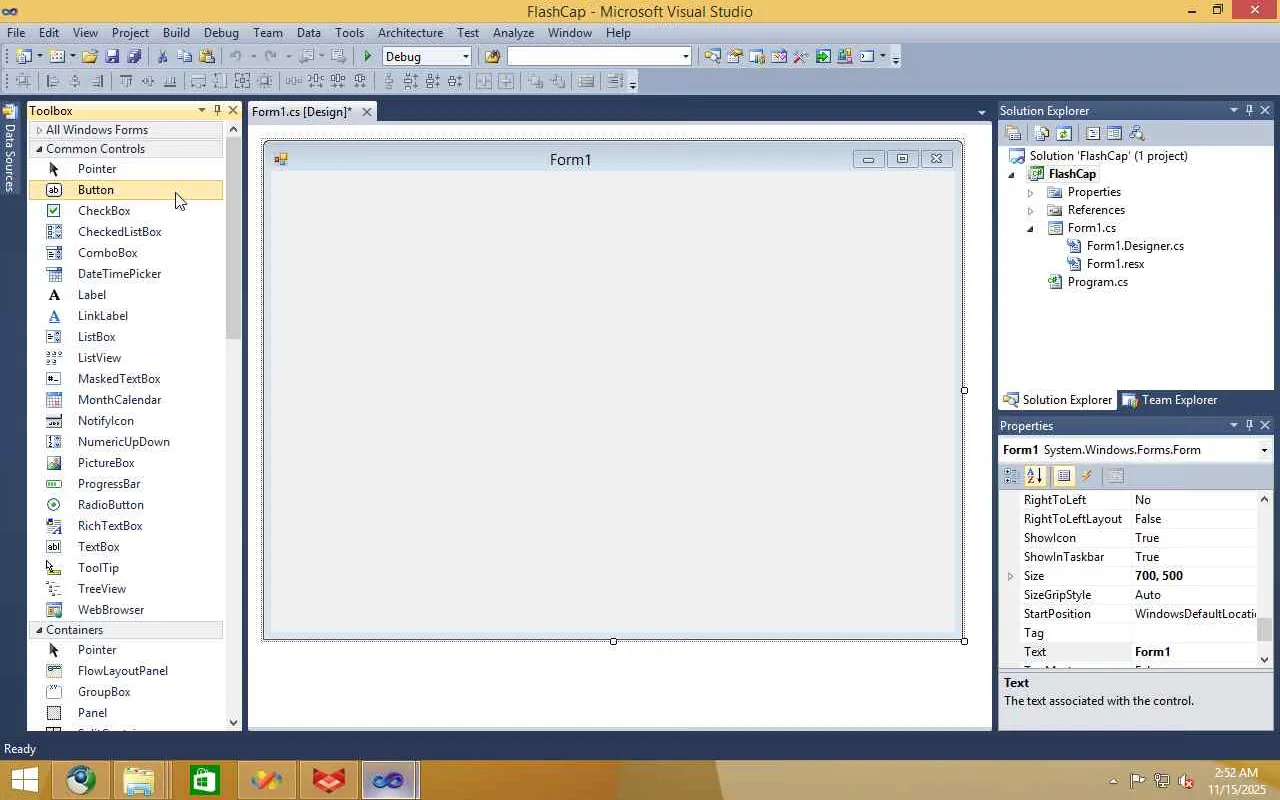Click the Paste clipboard icon
Viewport: 1280px width, 800px height.
[x=207, y=57]
